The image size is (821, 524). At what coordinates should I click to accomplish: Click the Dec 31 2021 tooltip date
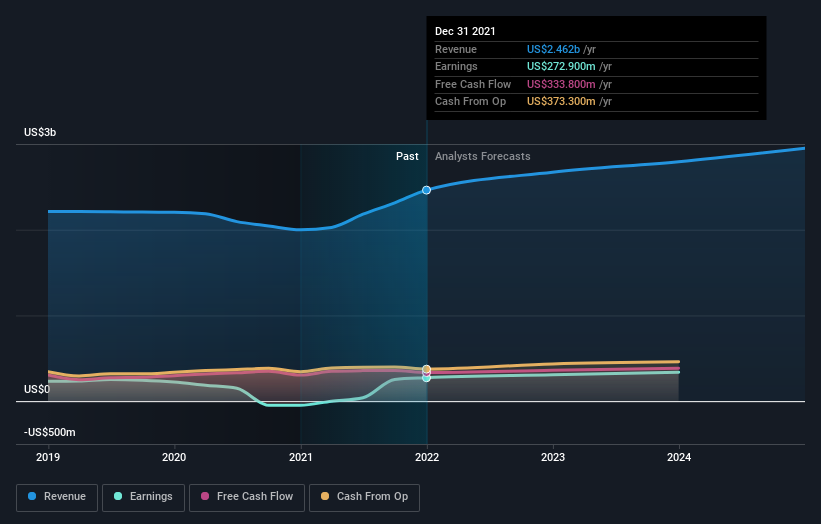click(x=465, y=31)
